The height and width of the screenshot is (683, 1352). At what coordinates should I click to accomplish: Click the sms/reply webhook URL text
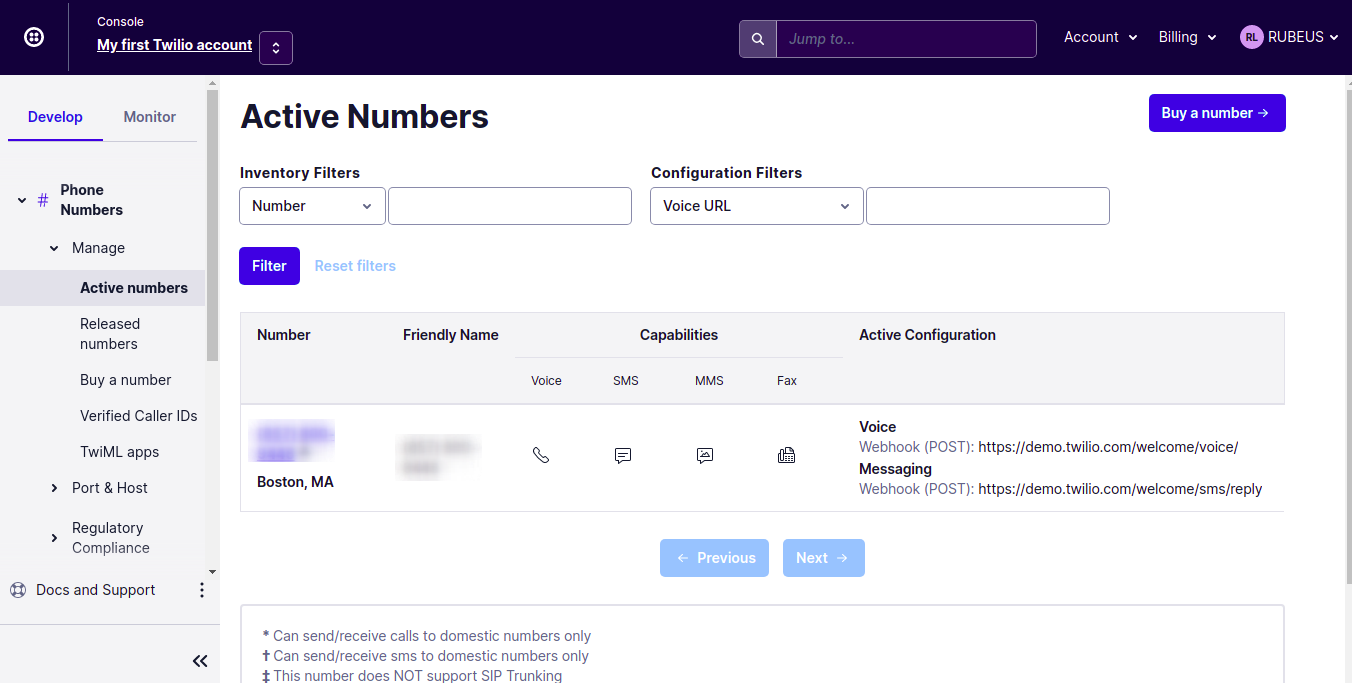[1120, 489]
